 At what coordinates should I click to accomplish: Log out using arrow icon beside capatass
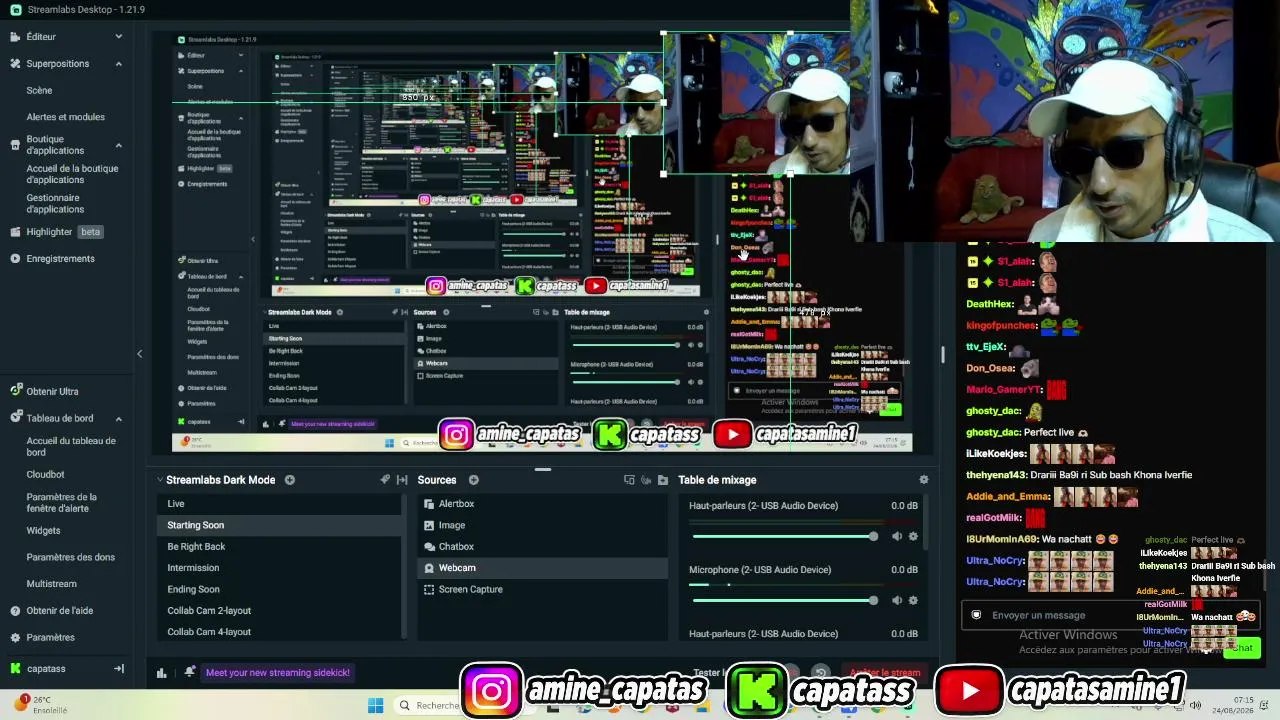pos(119,669)
